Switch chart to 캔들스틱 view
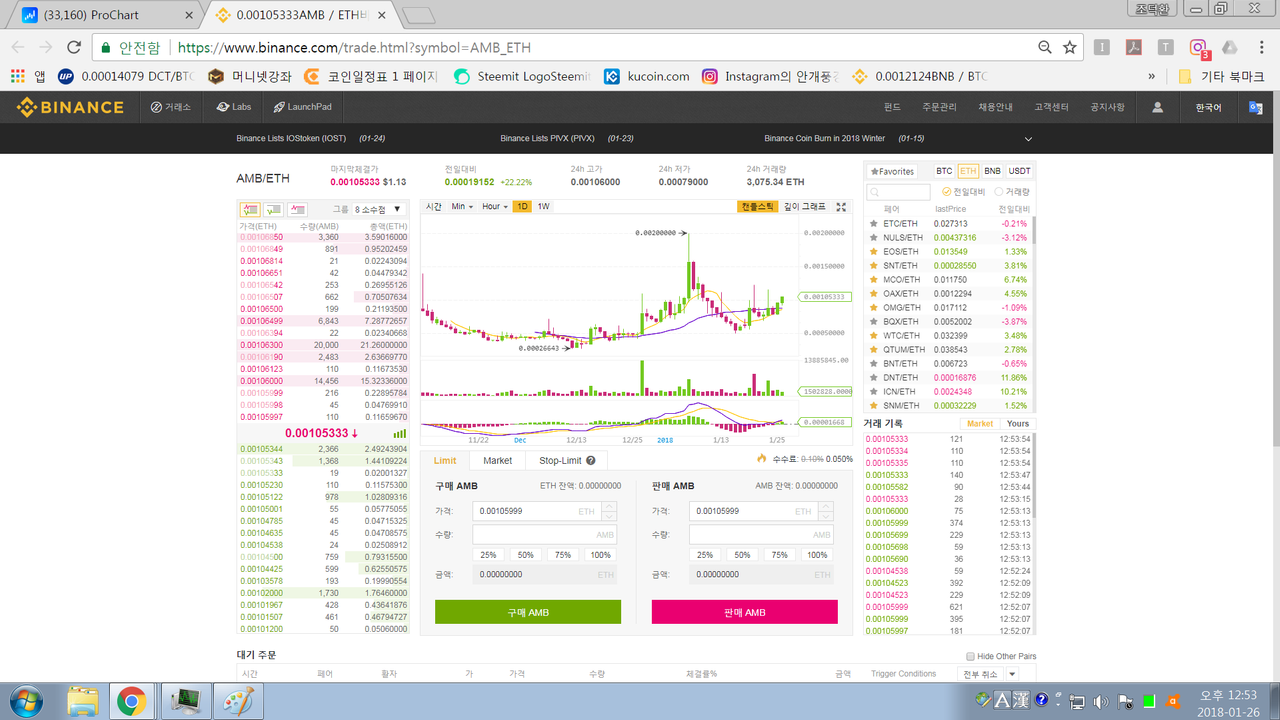1280x720 pixels. coord(757,206)
